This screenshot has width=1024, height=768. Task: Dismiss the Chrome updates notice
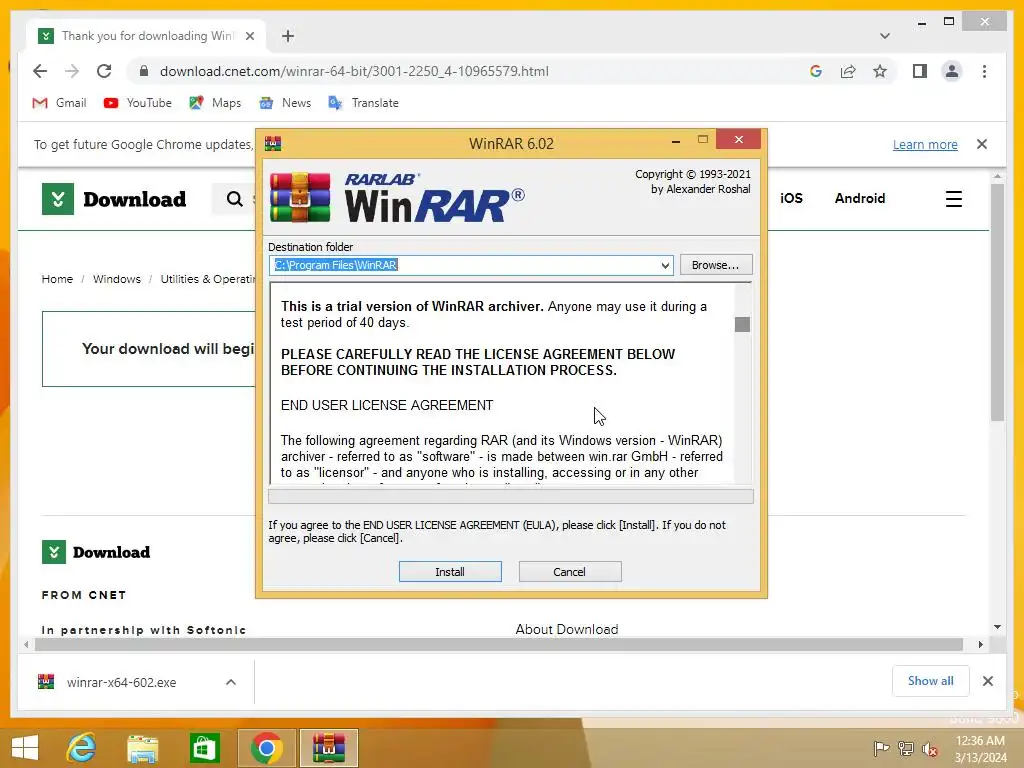[x=982, y=144]
